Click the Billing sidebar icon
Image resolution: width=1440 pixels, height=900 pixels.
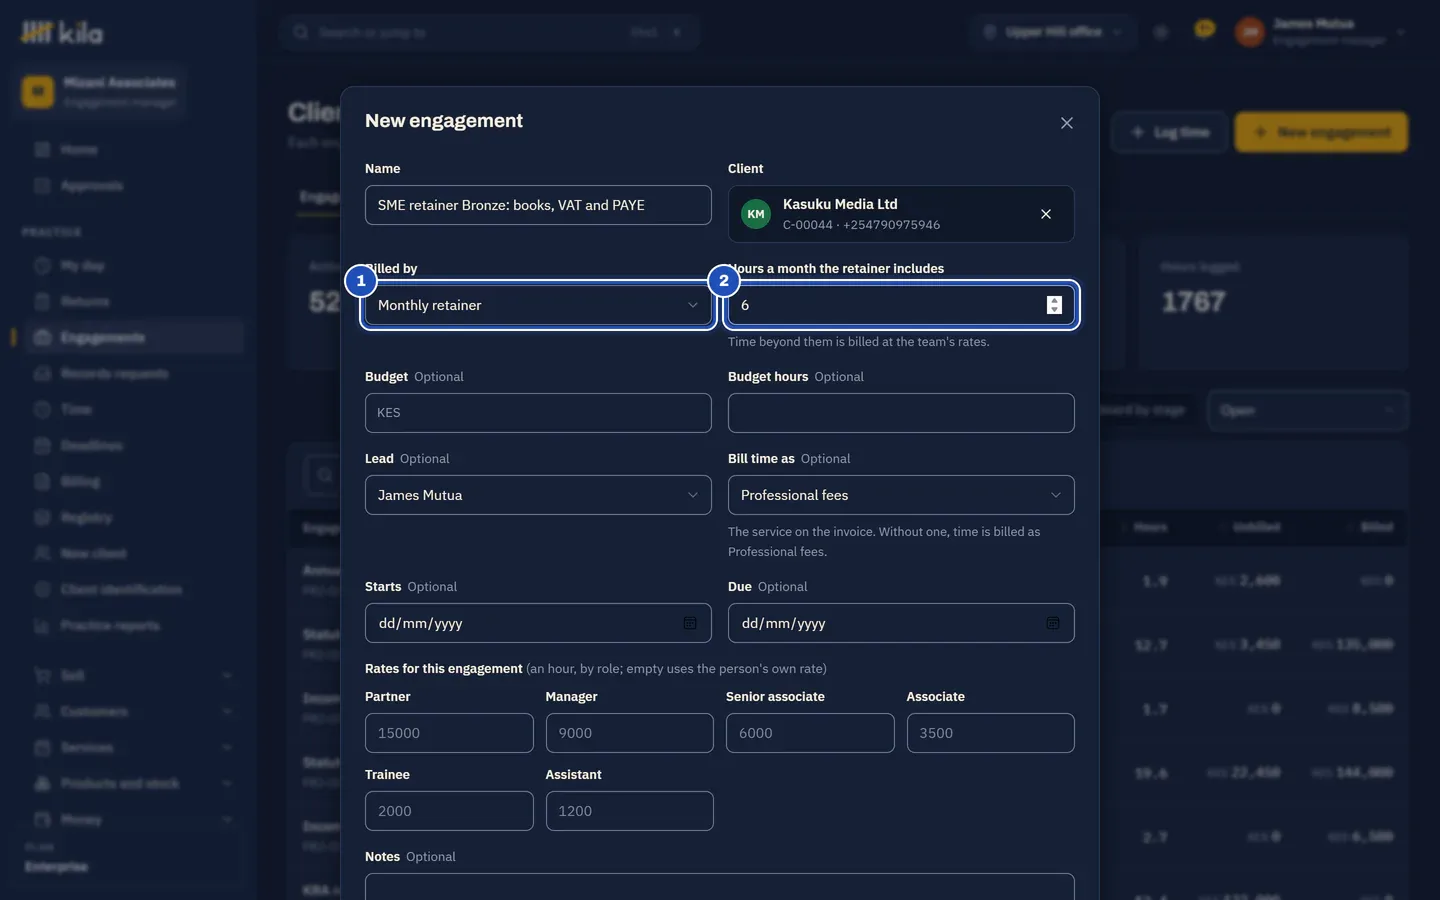pyautogui.click(x=42, y=482)
